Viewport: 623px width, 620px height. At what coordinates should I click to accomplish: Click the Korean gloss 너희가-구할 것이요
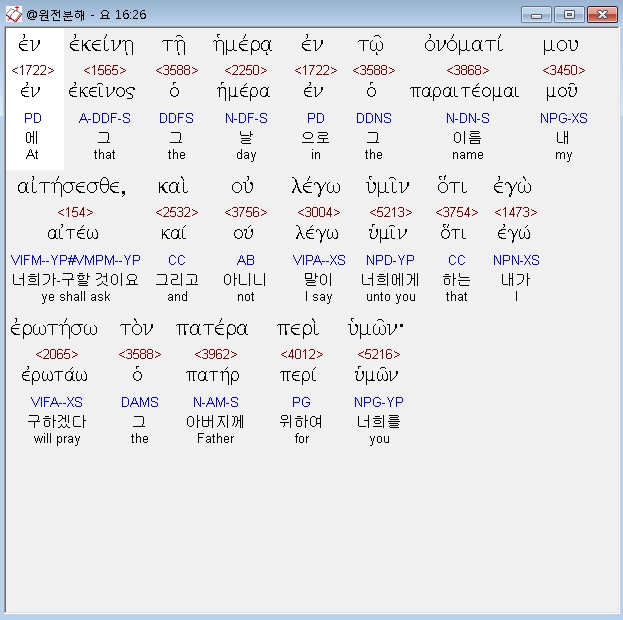[75, 279]
